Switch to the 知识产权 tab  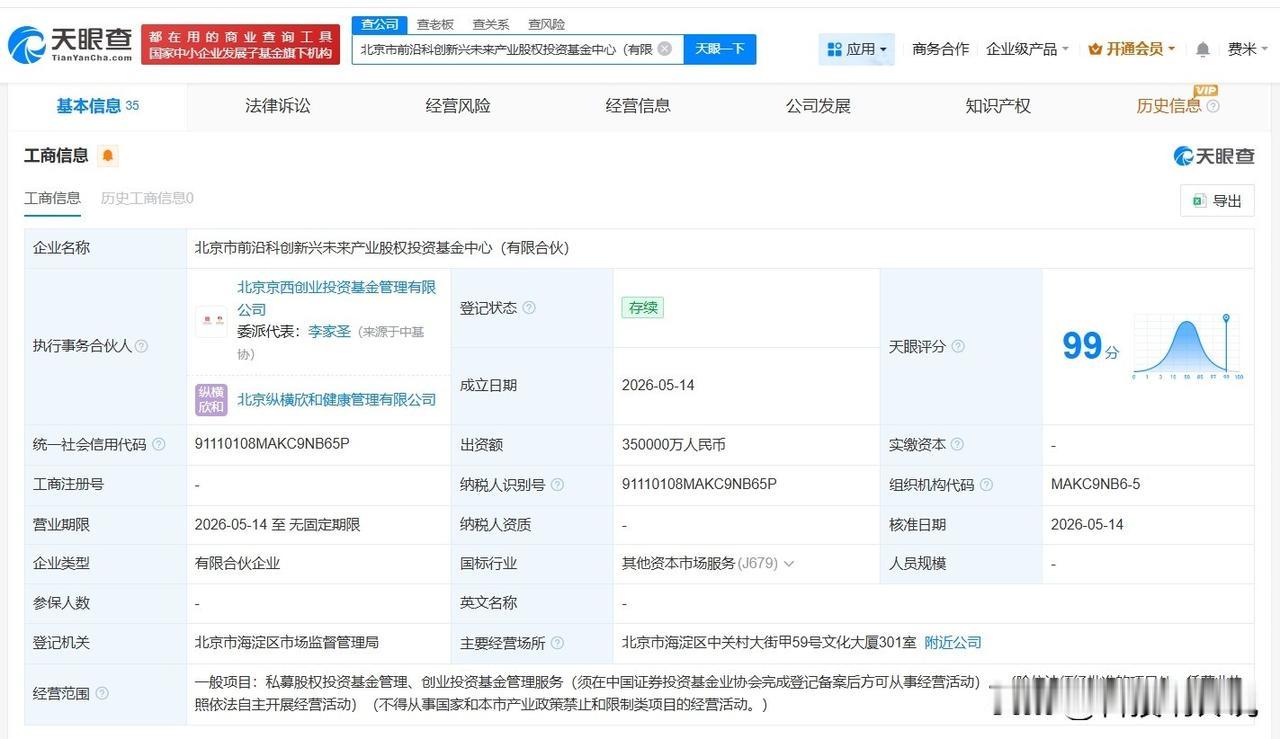998,106
